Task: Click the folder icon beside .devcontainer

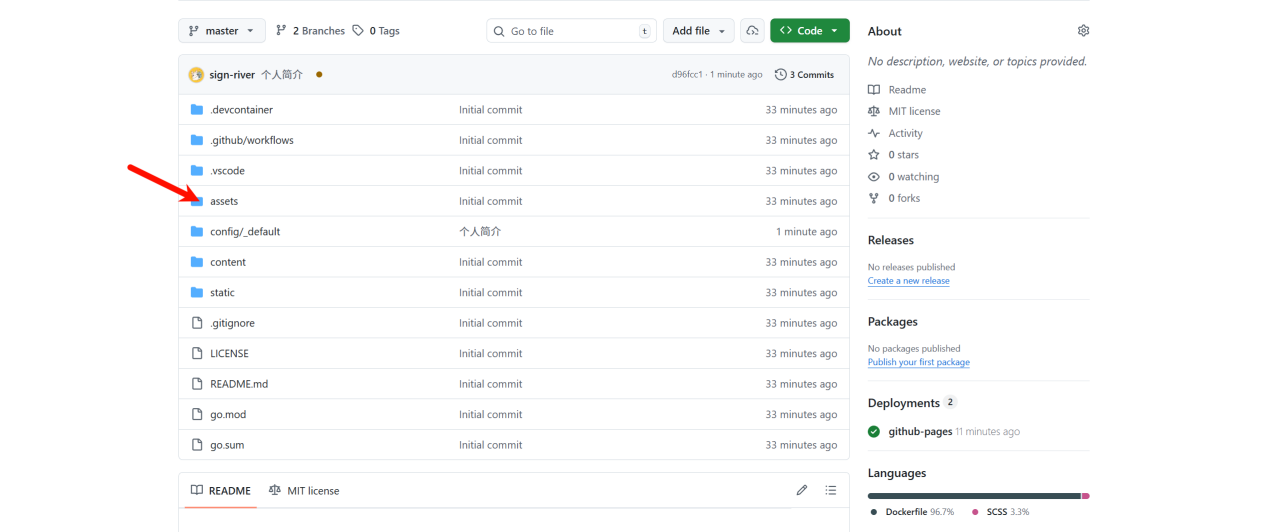Action: pos(197,110)
